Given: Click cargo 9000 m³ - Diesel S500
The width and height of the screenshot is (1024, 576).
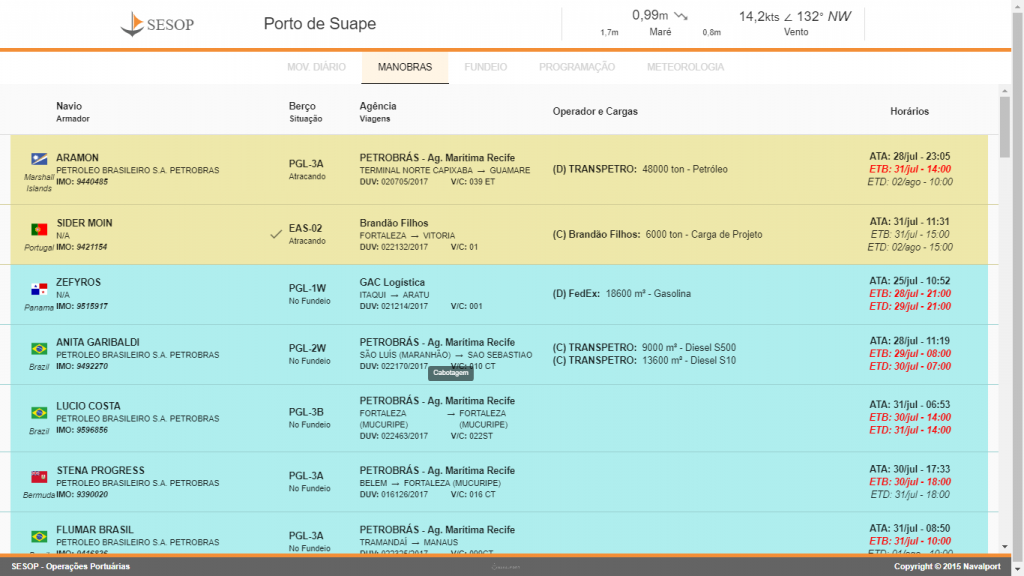Looking at the screenshot, I should [689, 347].
